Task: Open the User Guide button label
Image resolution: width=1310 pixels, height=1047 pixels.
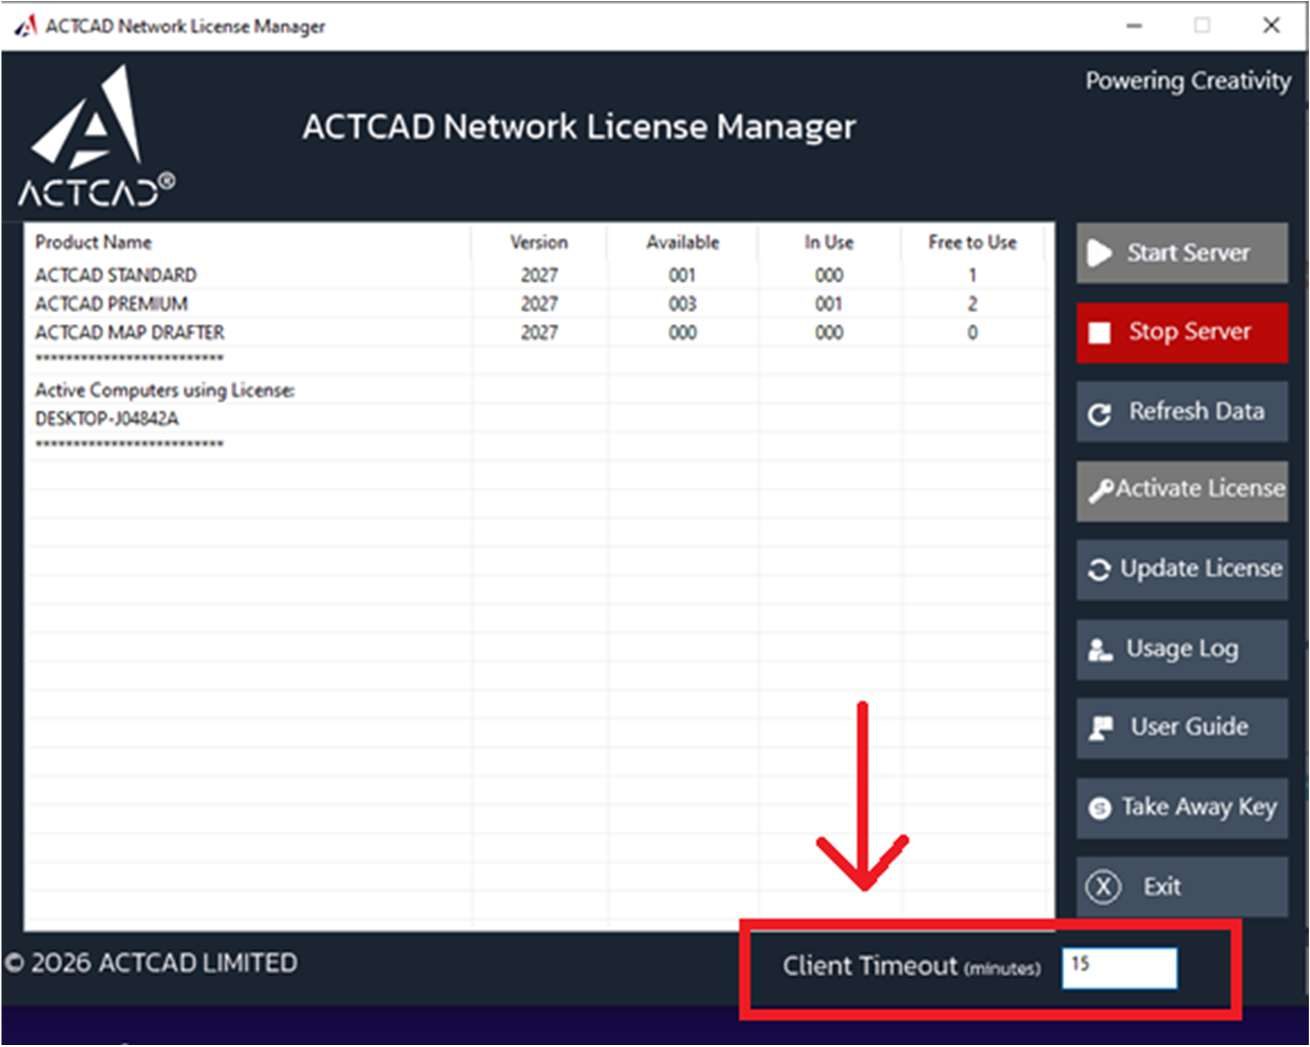Action: (x=1189, y=726)
